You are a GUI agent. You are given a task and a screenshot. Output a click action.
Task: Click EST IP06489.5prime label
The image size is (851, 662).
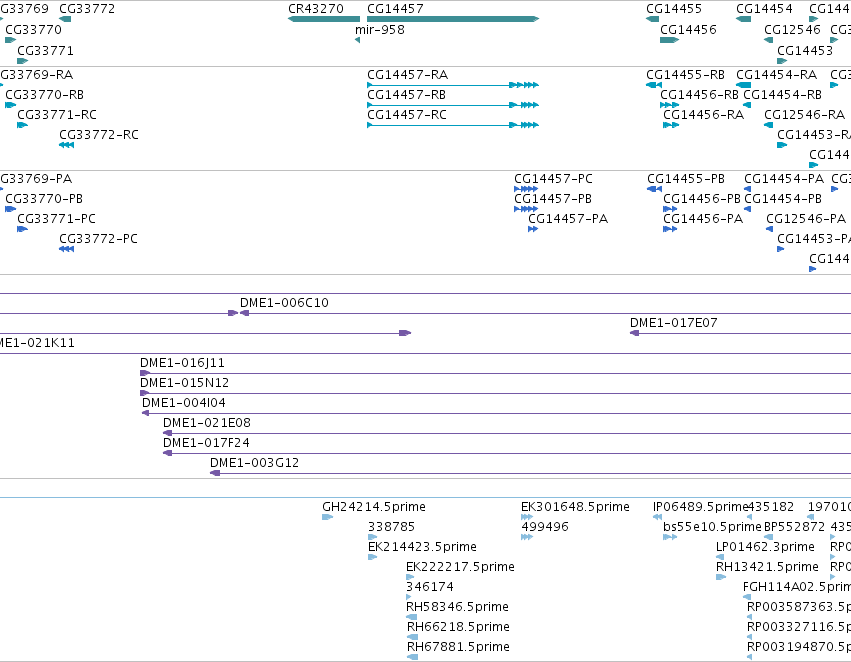(701, 507)
